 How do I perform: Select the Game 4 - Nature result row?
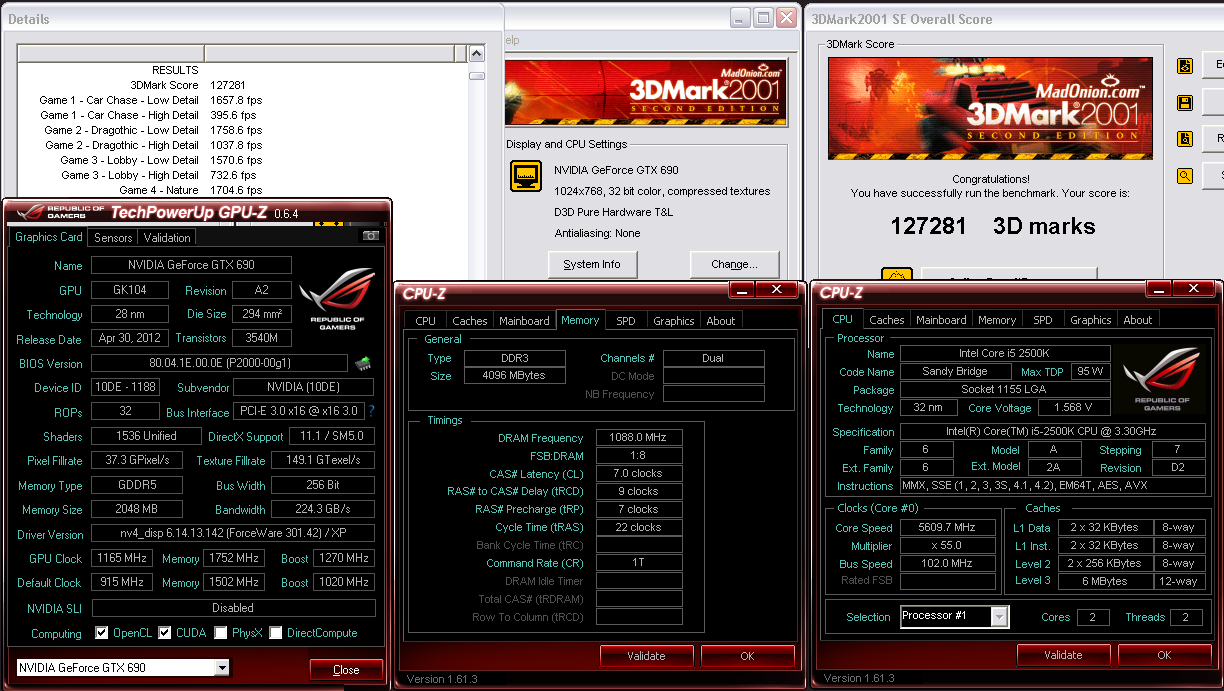(242, 190)
